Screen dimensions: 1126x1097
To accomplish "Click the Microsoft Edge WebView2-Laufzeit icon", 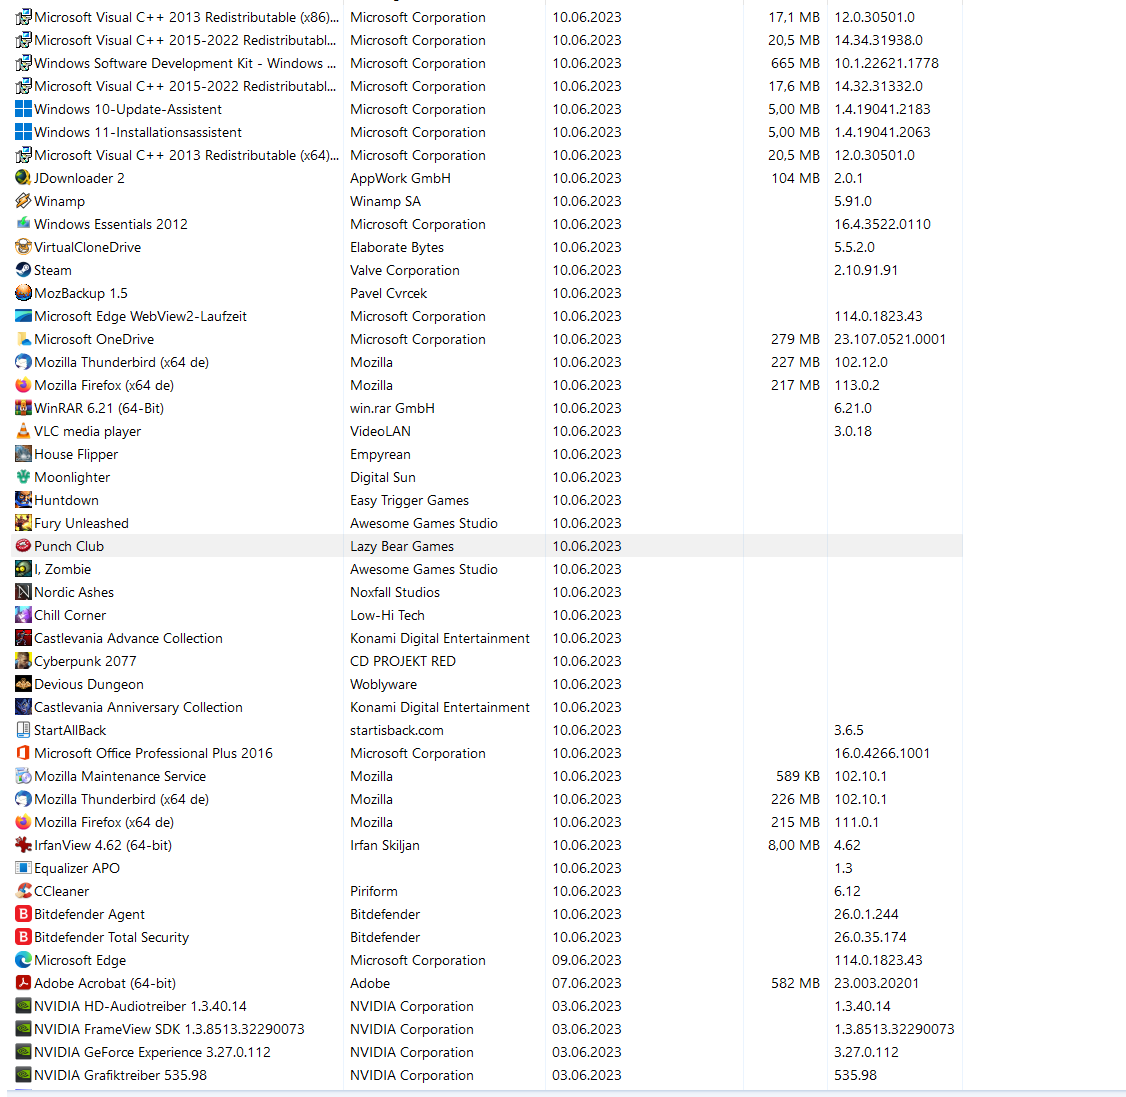I will point(23,315).
